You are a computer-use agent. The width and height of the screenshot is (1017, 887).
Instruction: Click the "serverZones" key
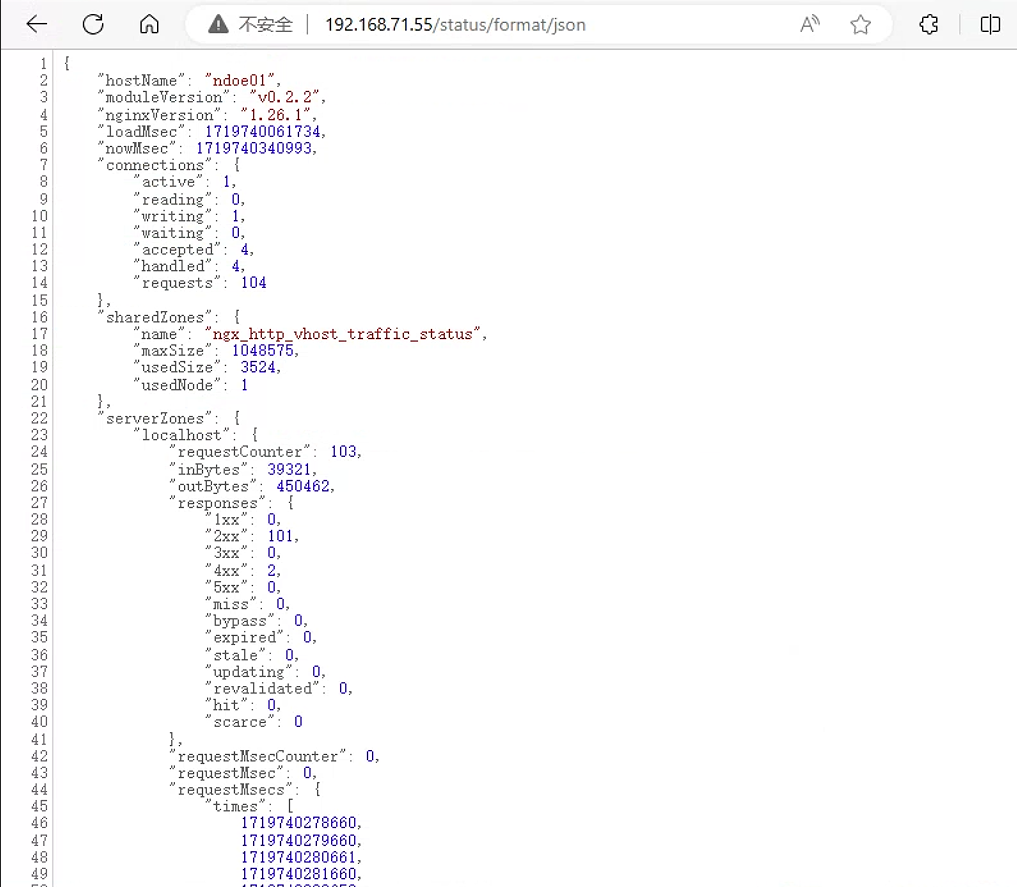(x=154, y=419)
